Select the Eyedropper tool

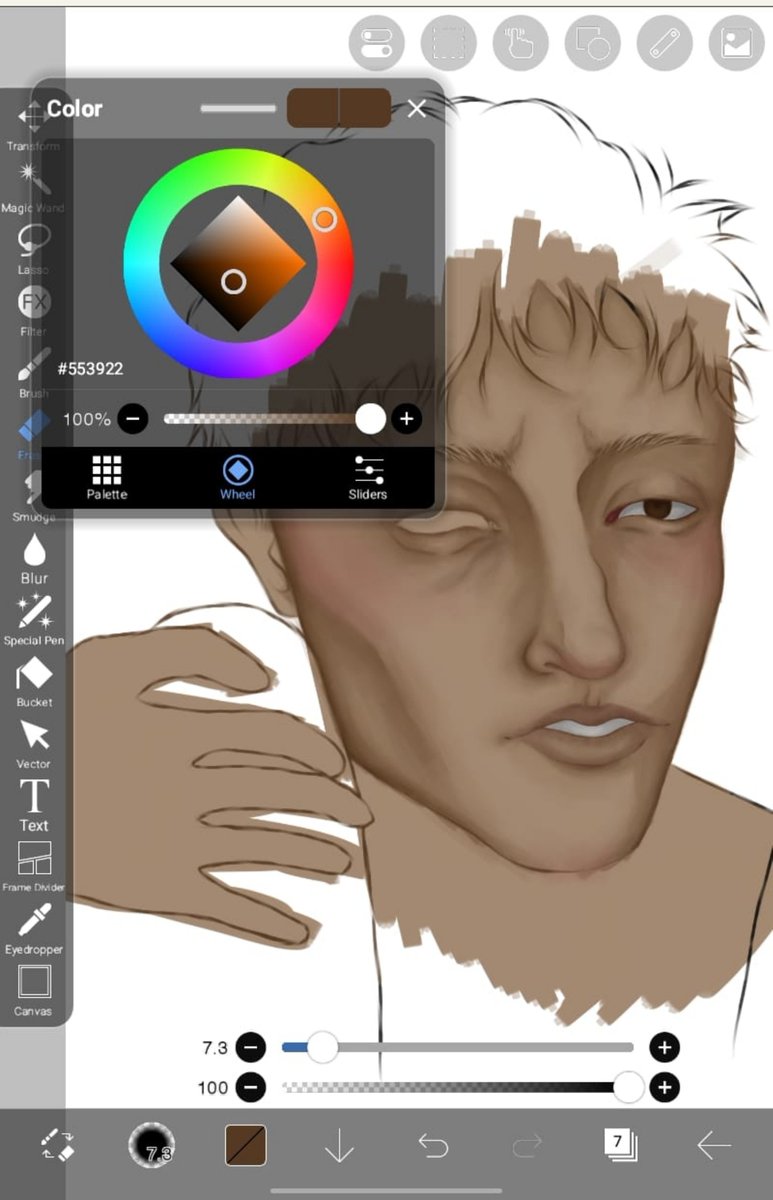coord(34,928)
